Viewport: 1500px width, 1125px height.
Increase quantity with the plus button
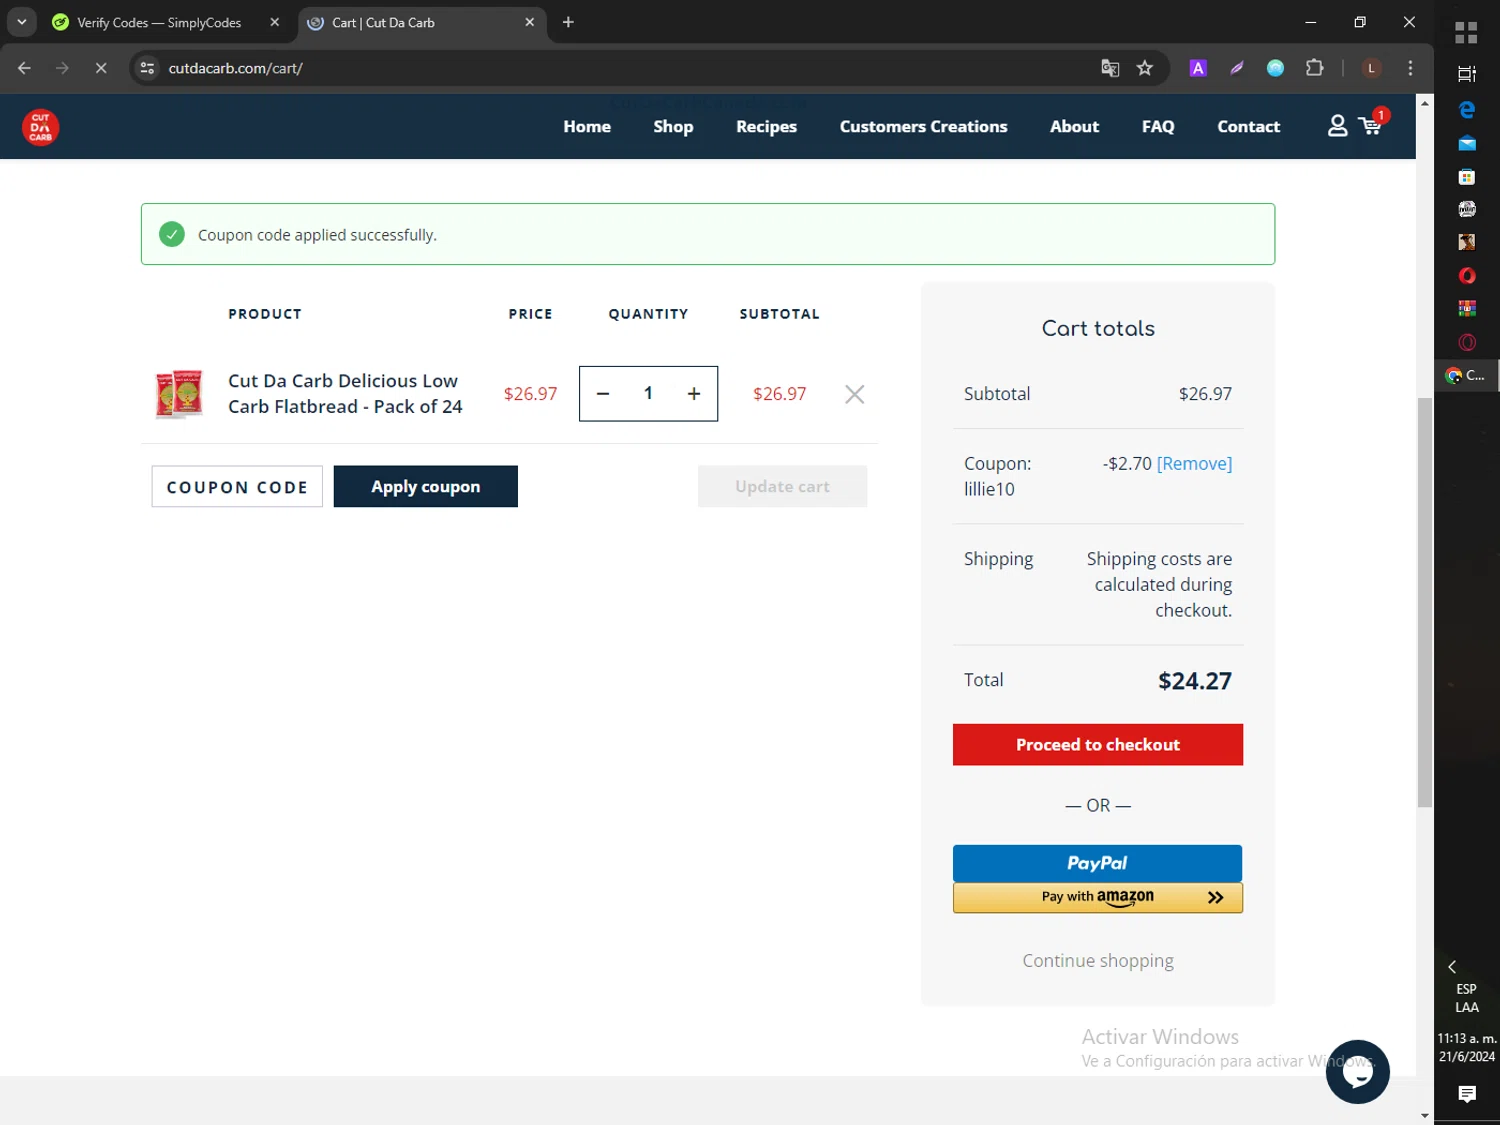(x=694, y=394)
